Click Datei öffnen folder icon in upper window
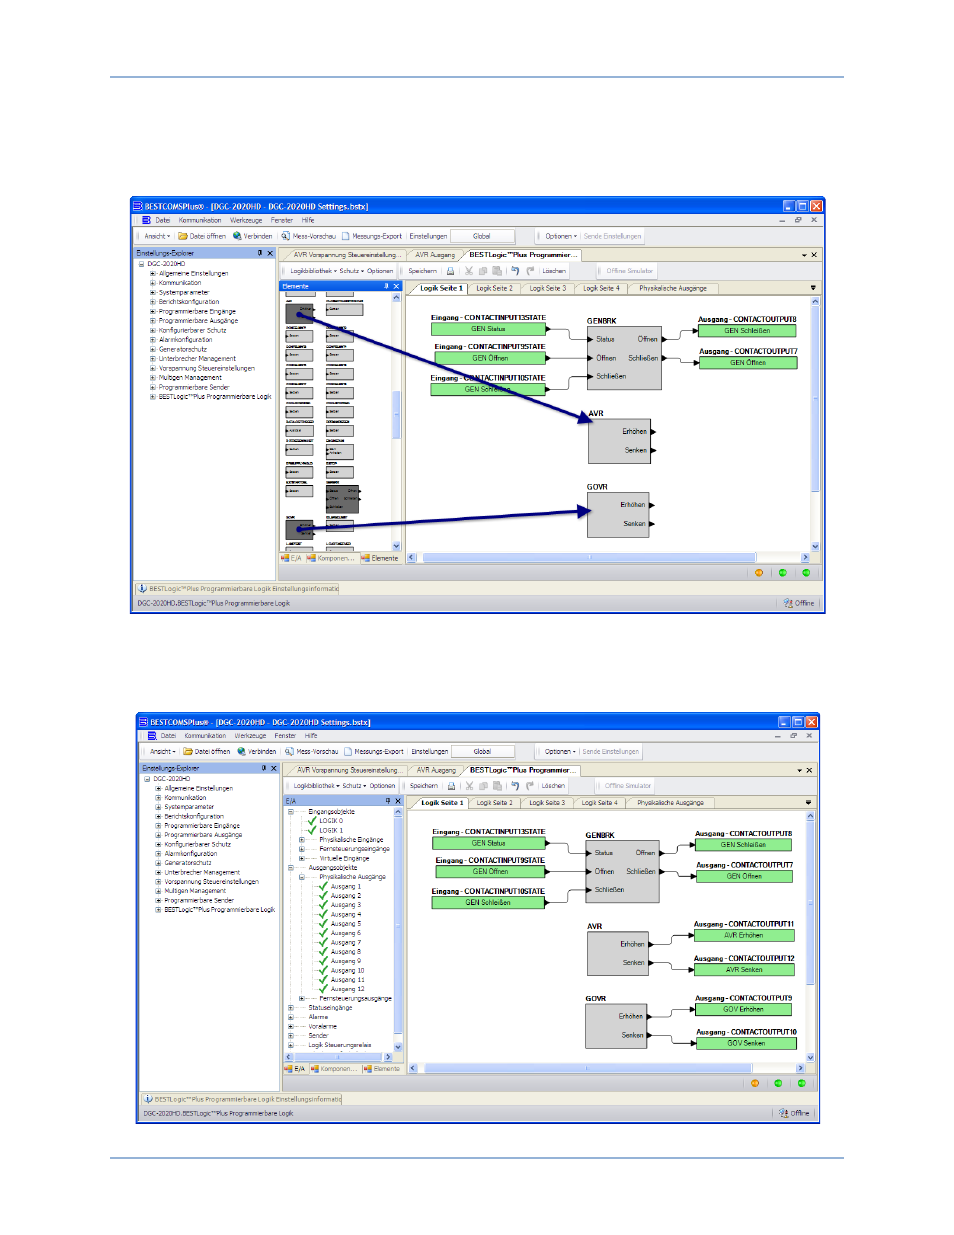The height and width of the screenshot is (1235, 954). tap(183, 236)
